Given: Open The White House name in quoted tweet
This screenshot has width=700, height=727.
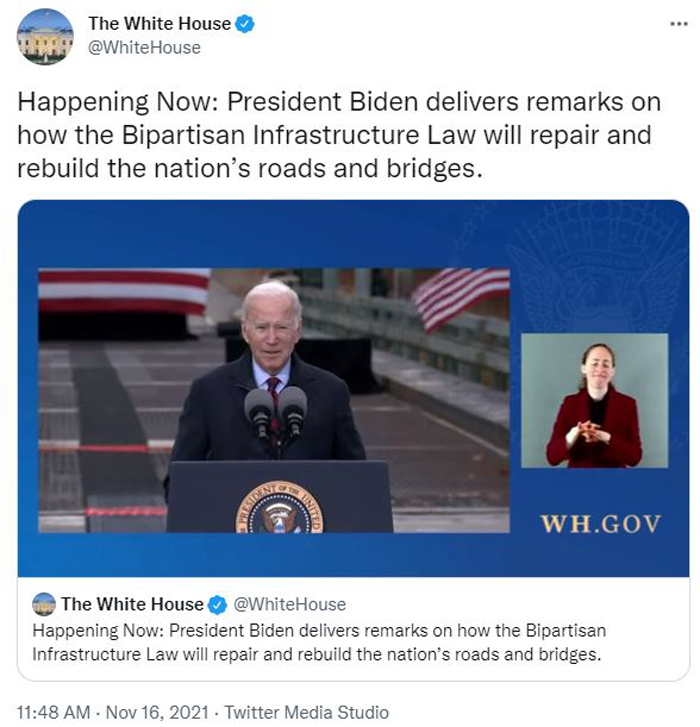Looking at the screenshot, I should pos(133,605).
